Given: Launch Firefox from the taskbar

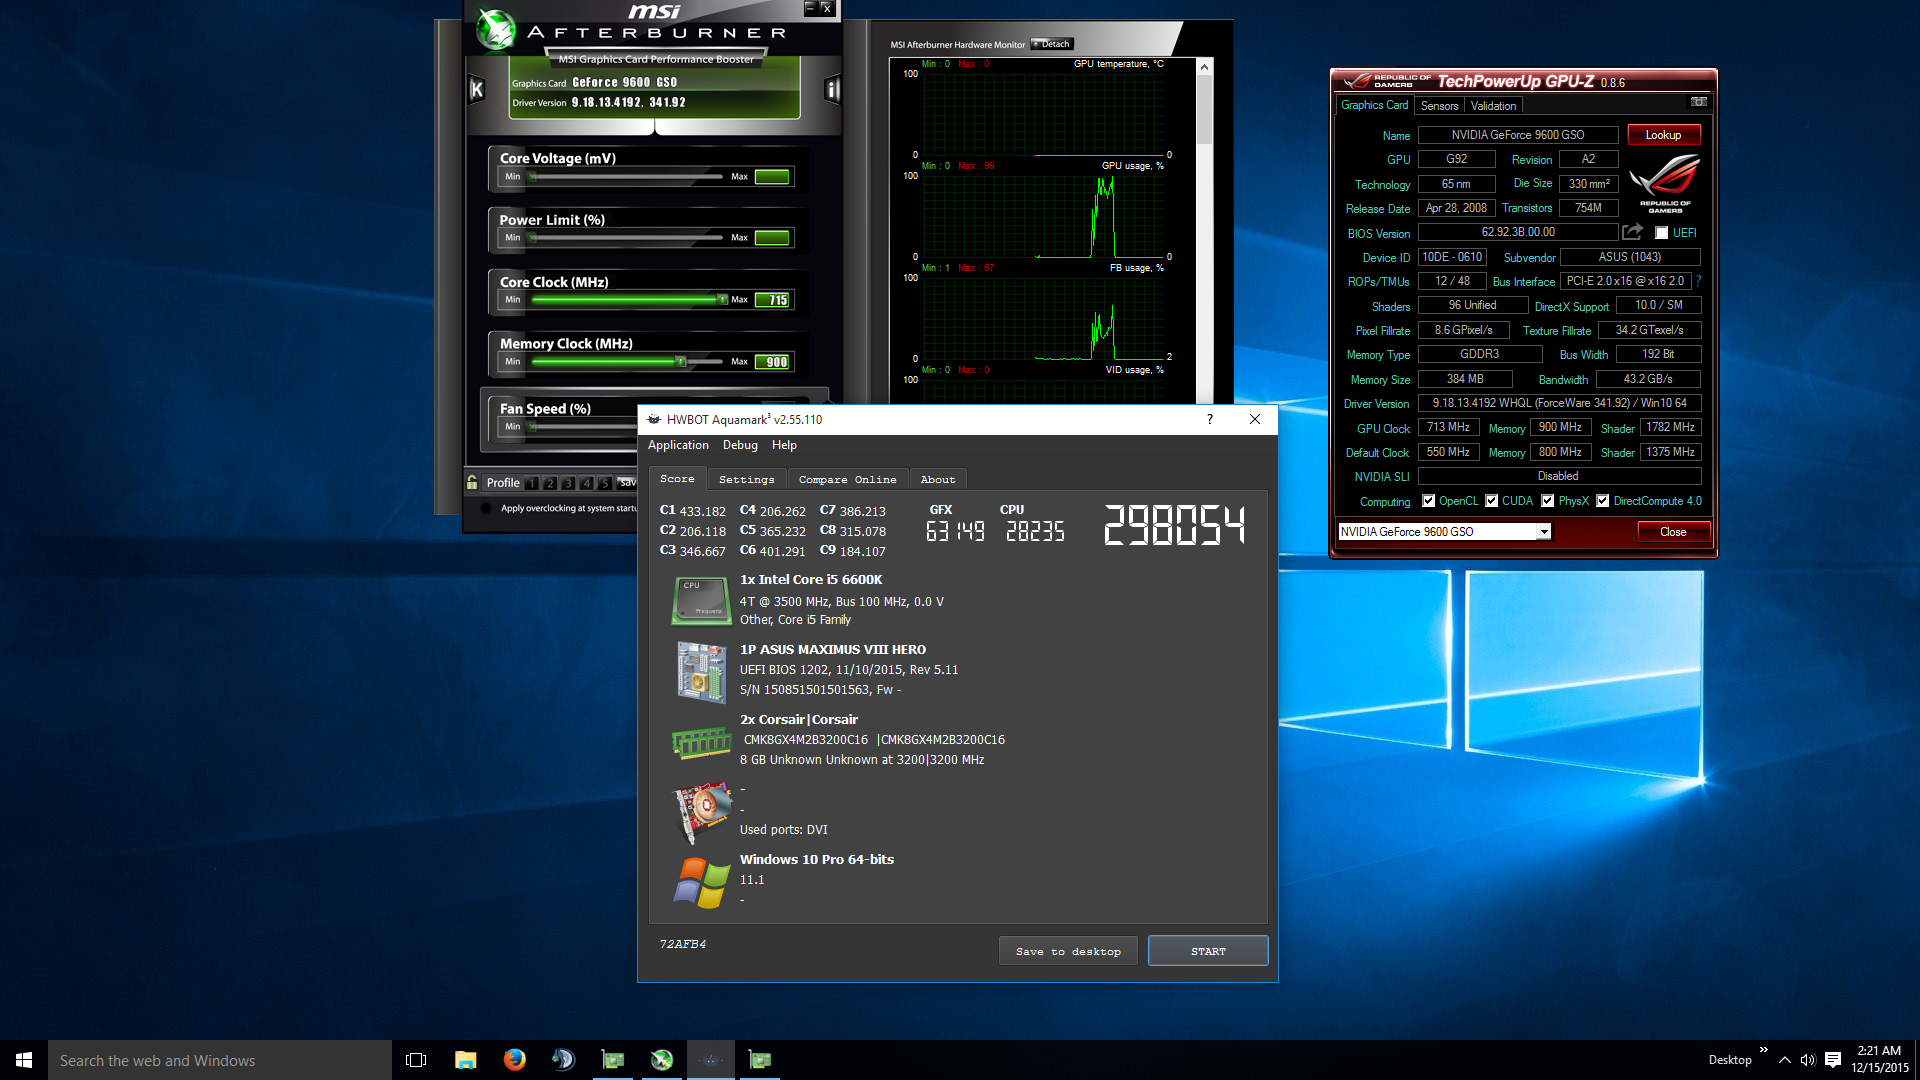Looking at the screenshot, I should (514, 1060).
